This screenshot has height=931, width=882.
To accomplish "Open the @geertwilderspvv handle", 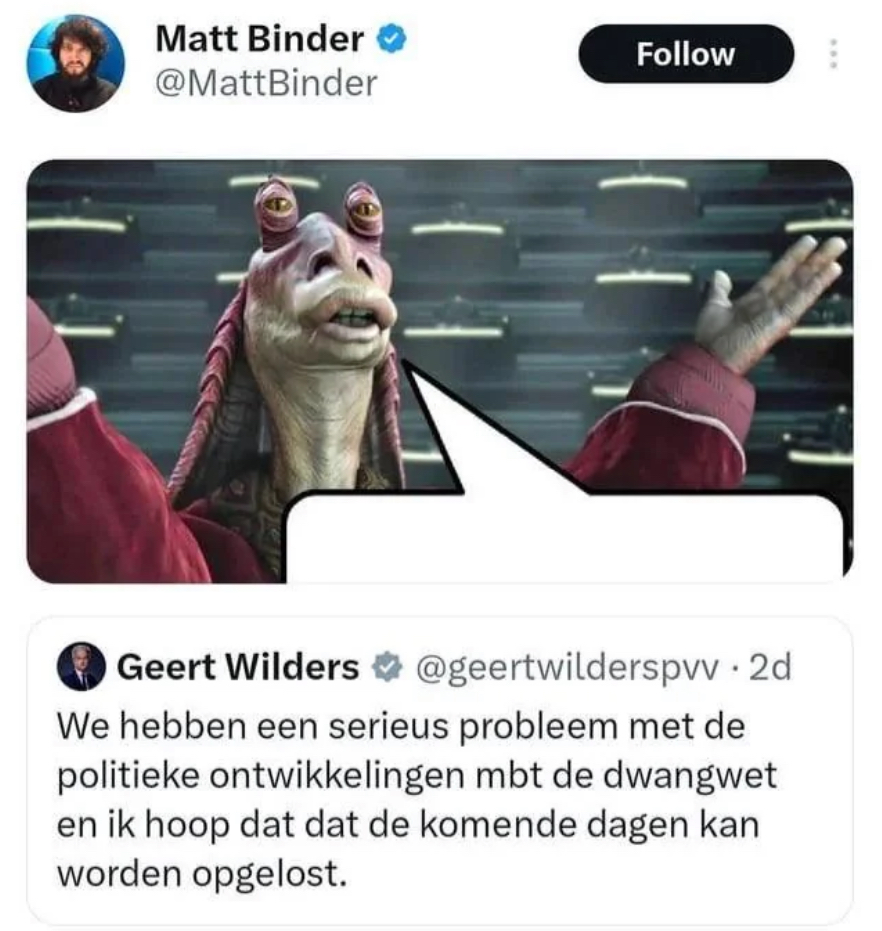I will (567, 669).
